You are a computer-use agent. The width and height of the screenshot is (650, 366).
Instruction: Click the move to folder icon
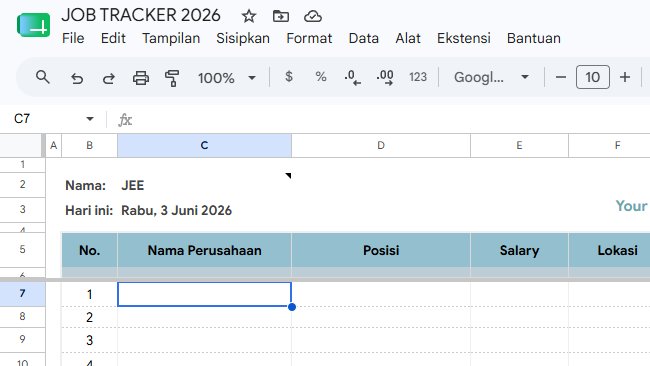(281, 16)
